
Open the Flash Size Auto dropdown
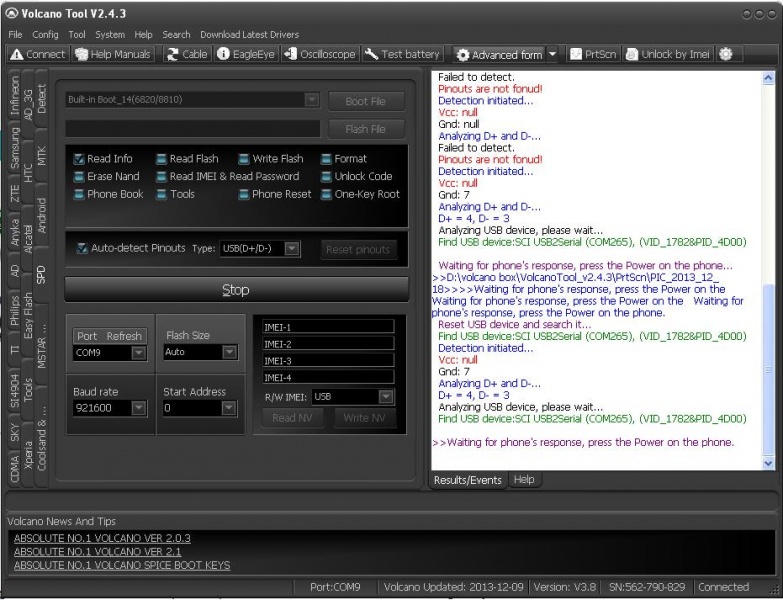click(229, 352)
